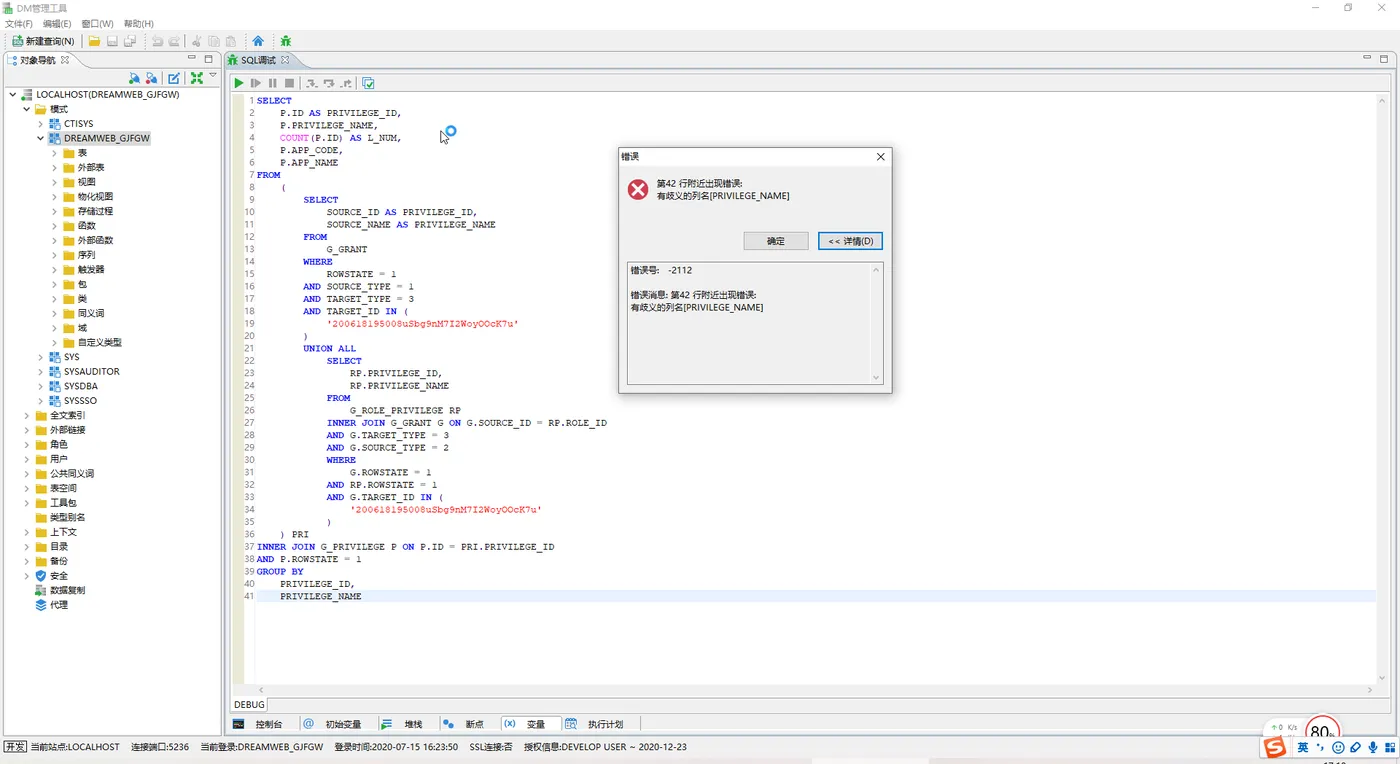Click the save disk icon in main toolbar

click(112, 41)
